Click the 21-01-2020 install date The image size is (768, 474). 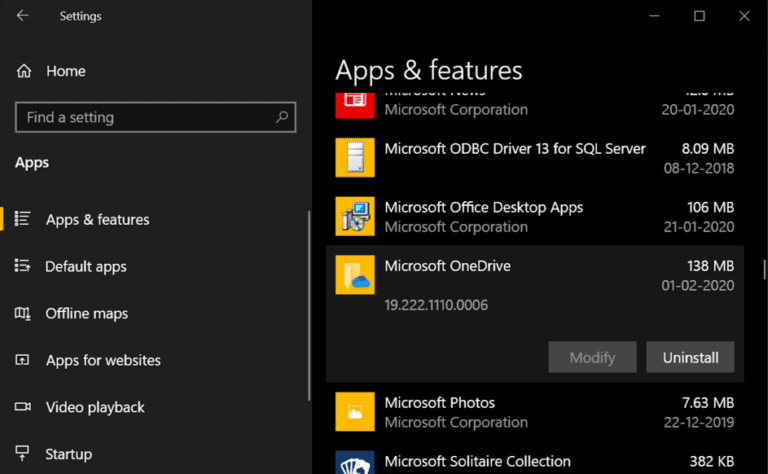pos(698,227)
